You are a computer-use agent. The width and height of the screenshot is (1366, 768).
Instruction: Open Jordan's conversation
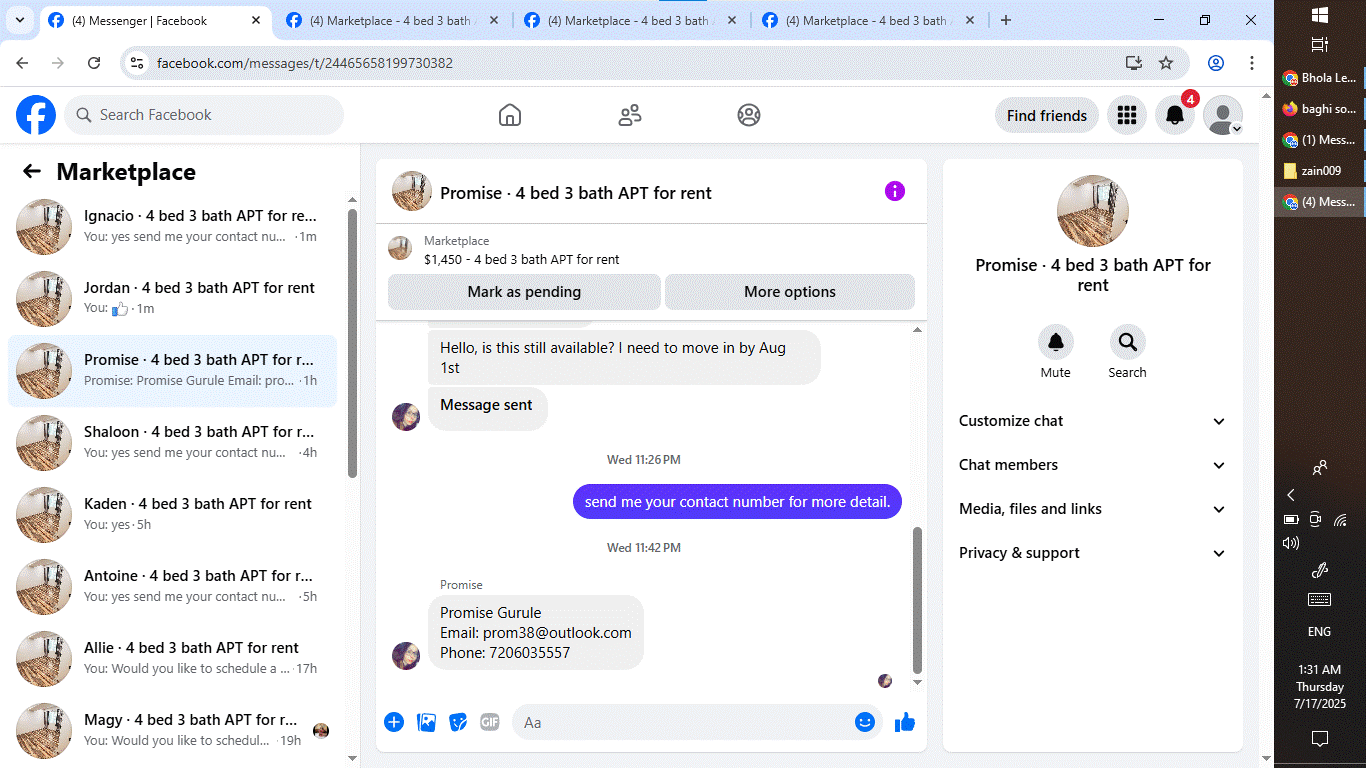(172, 298)
